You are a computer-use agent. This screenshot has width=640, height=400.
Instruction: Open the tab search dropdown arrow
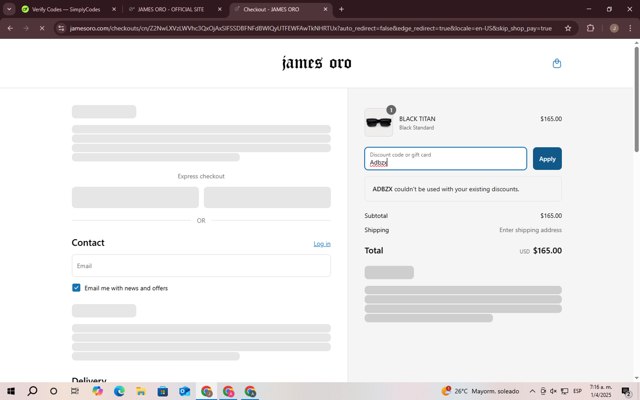click(x=9, y=9)
